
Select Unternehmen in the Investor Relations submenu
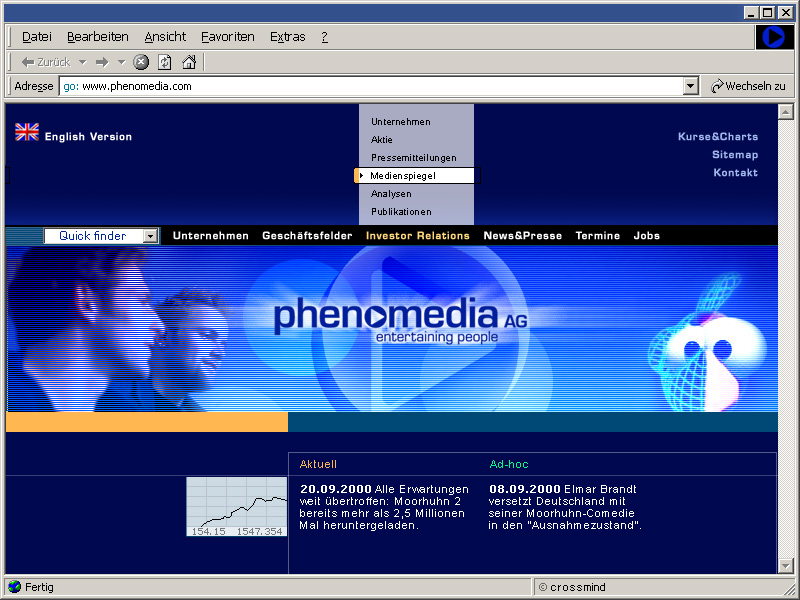coord(401,122)
